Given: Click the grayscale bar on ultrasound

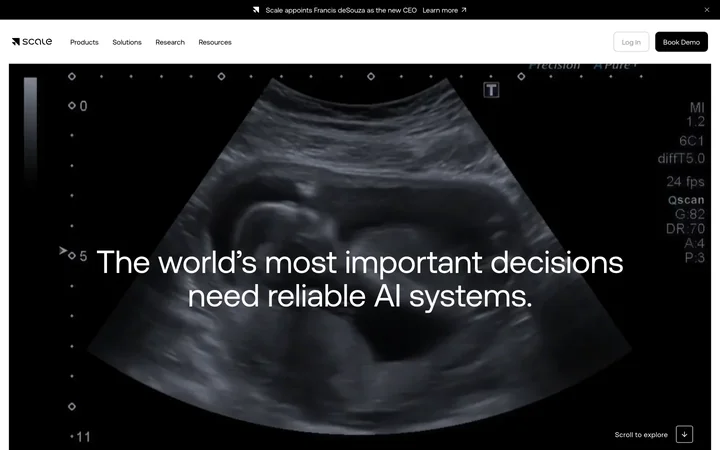Looking at the screenshot, I should click(30, 131).
